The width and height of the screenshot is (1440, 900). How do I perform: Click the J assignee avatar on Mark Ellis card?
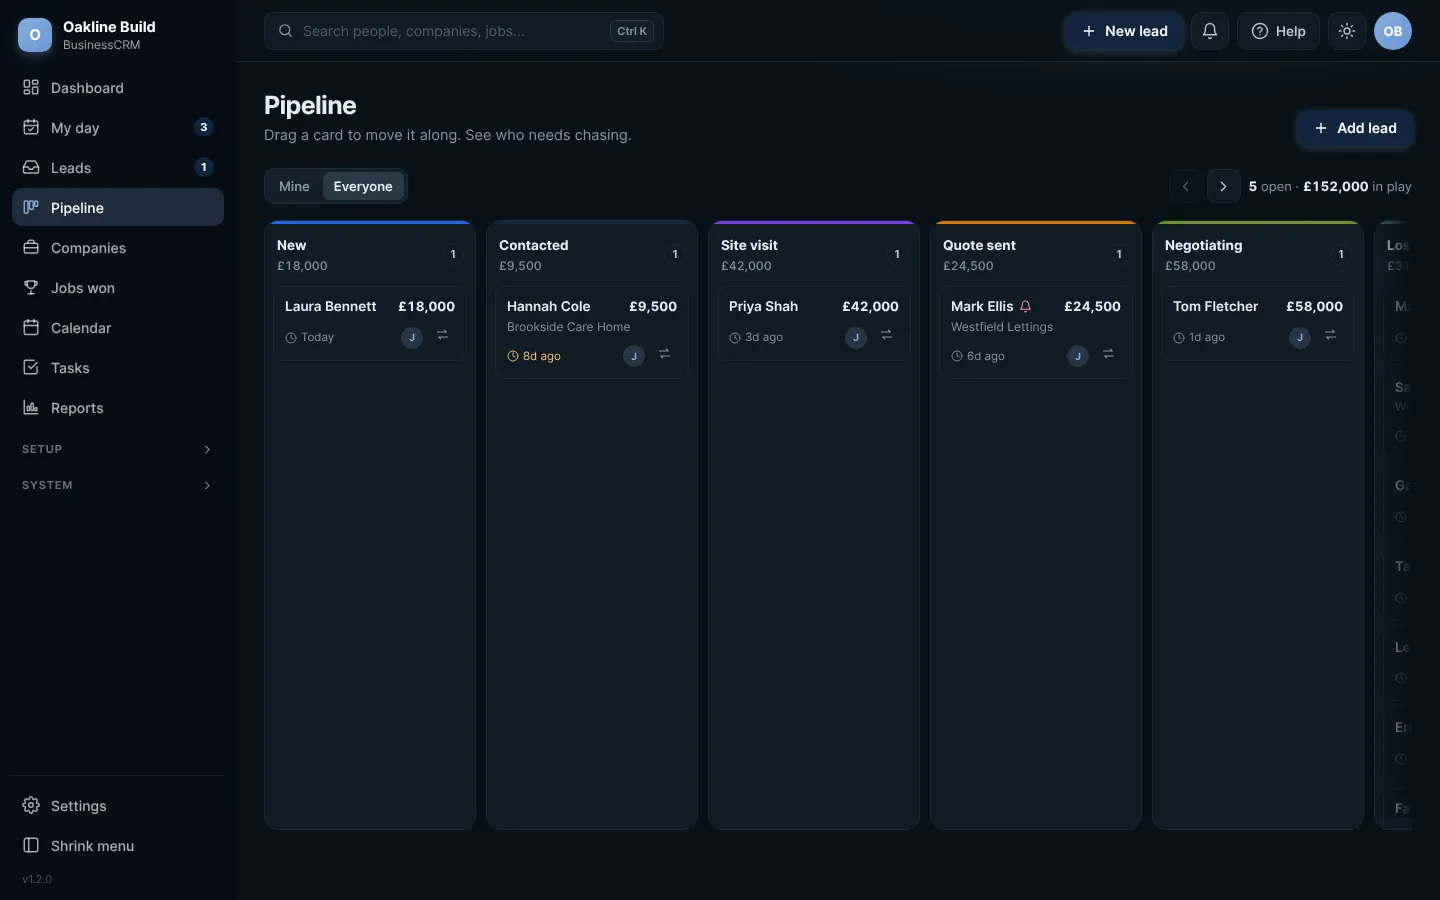[1078, 356]
